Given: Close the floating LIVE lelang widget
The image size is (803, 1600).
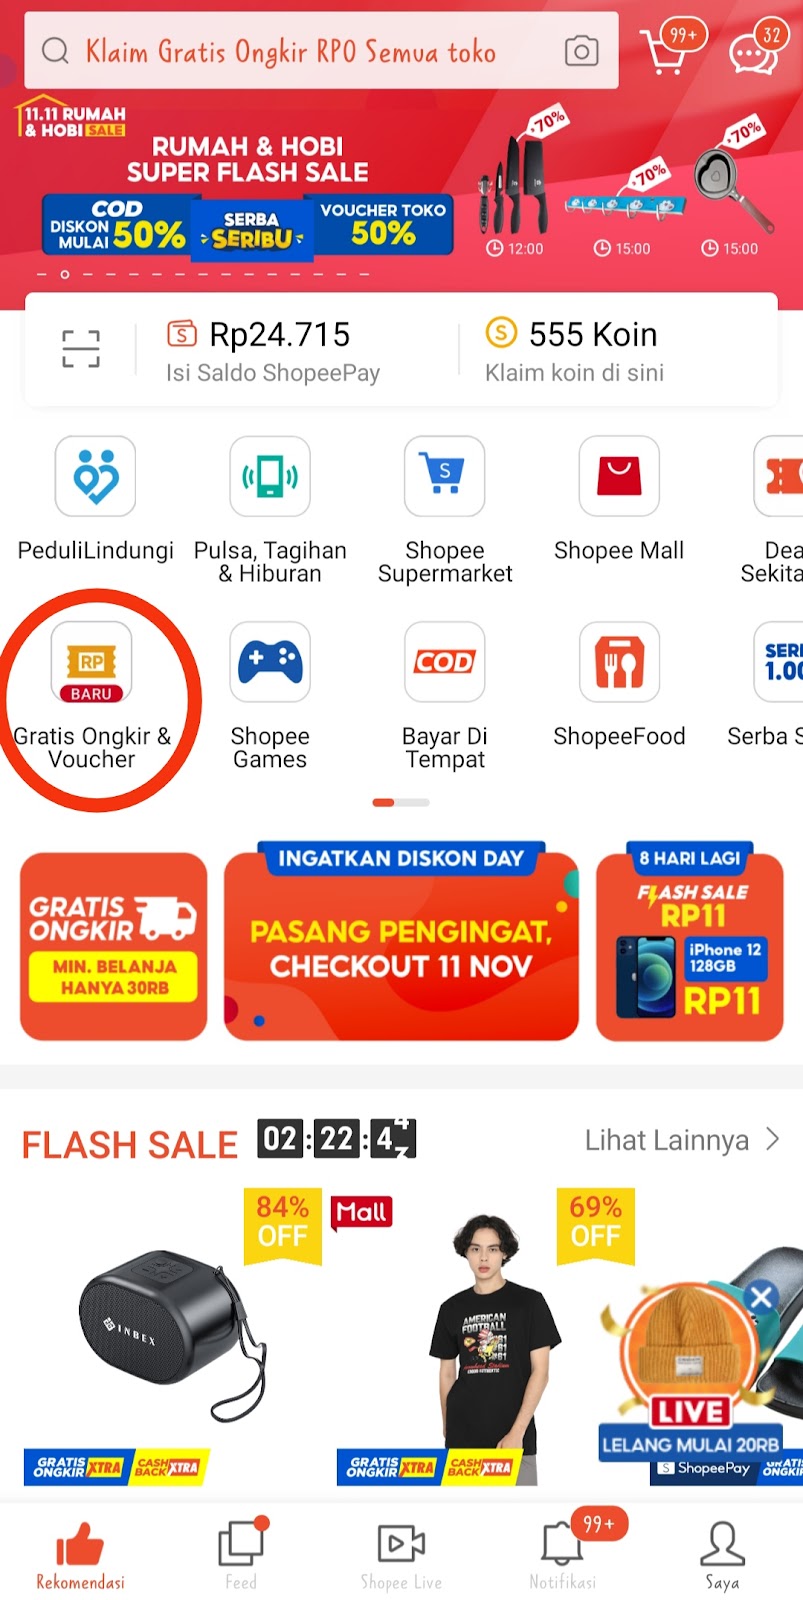Looking at the screenshot, I should [x=761, y=1297].
